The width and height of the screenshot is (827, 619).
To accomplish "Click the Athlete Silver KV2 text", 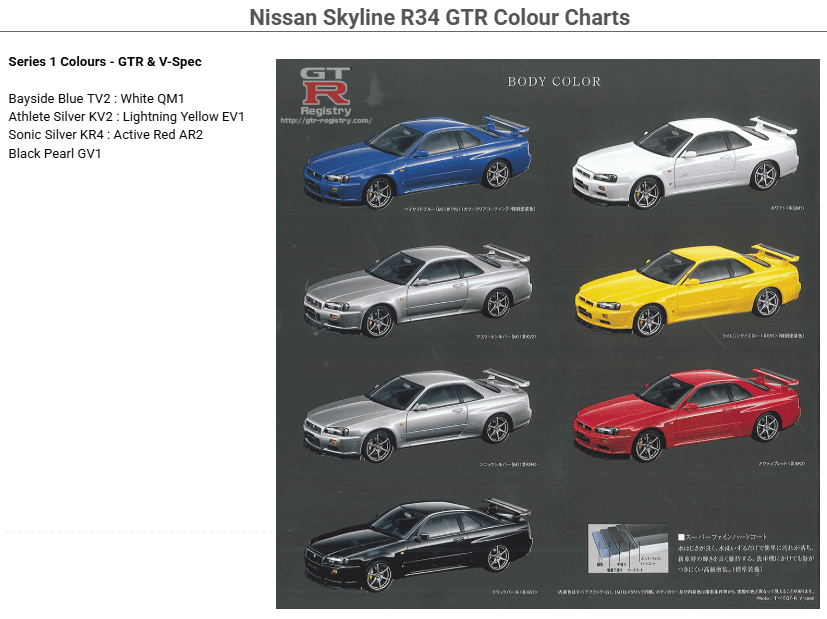I will [x=60, y=117].
